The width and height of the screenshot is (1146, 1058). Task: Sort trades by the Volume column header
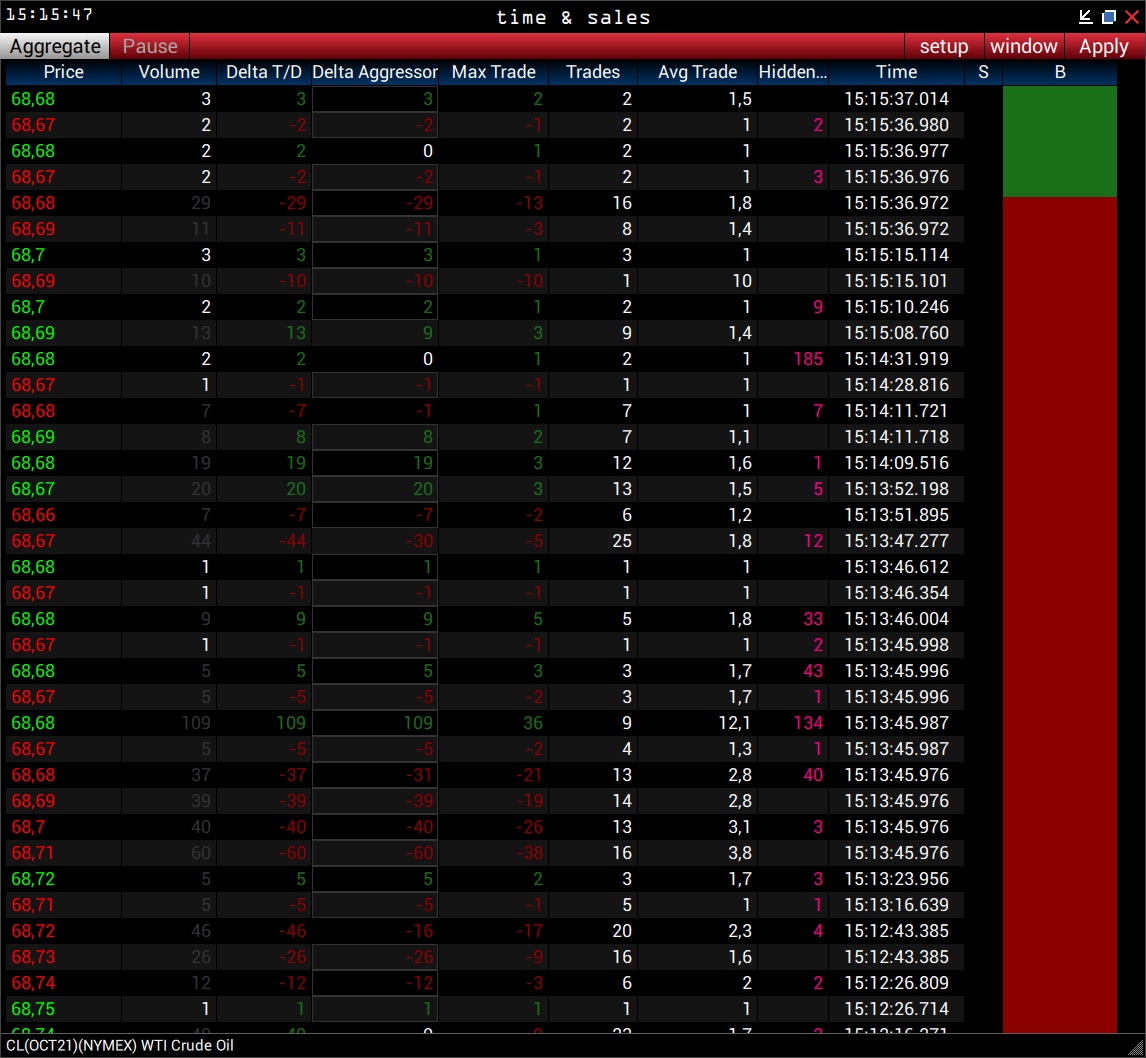168,71
